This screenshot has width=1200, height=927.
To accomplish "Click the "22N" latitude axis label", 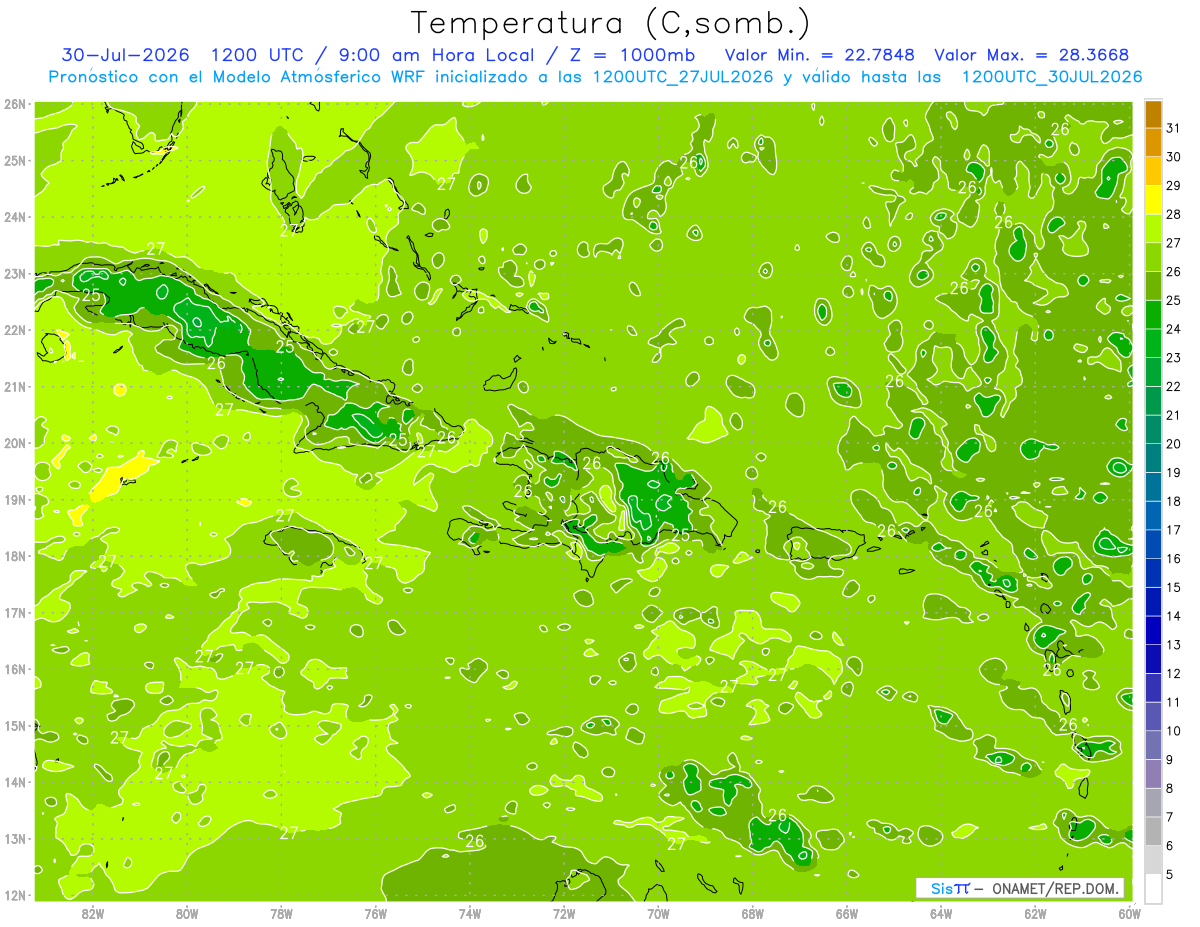I will [x=15, y=330].
